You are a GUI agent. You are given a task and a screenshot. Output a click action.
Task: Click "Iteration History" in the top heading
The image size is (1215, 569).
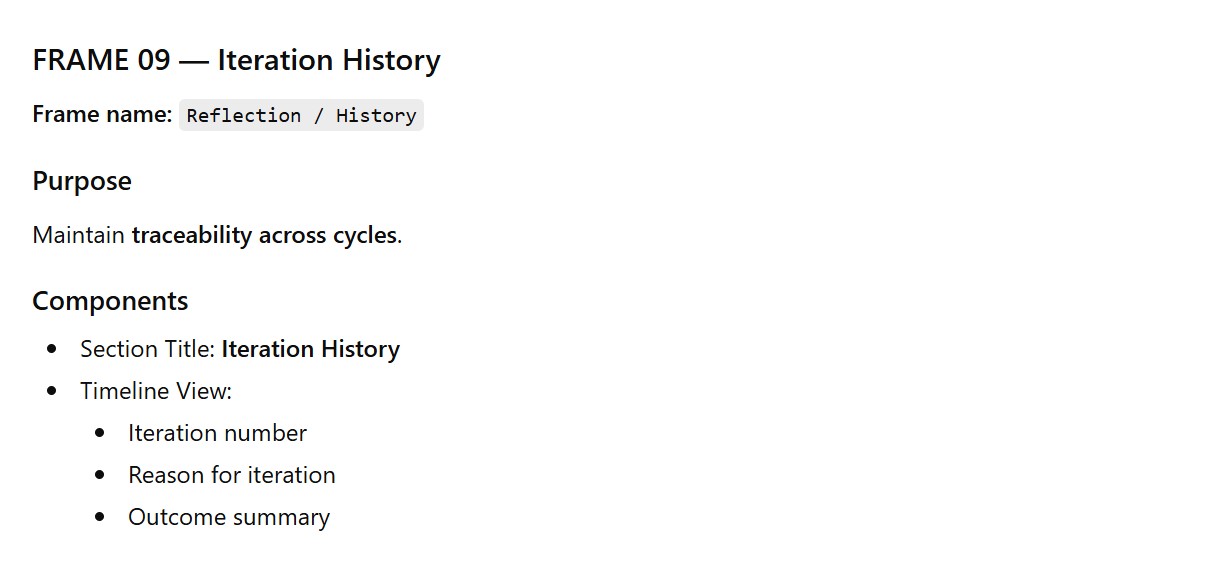tap(328, 61)
